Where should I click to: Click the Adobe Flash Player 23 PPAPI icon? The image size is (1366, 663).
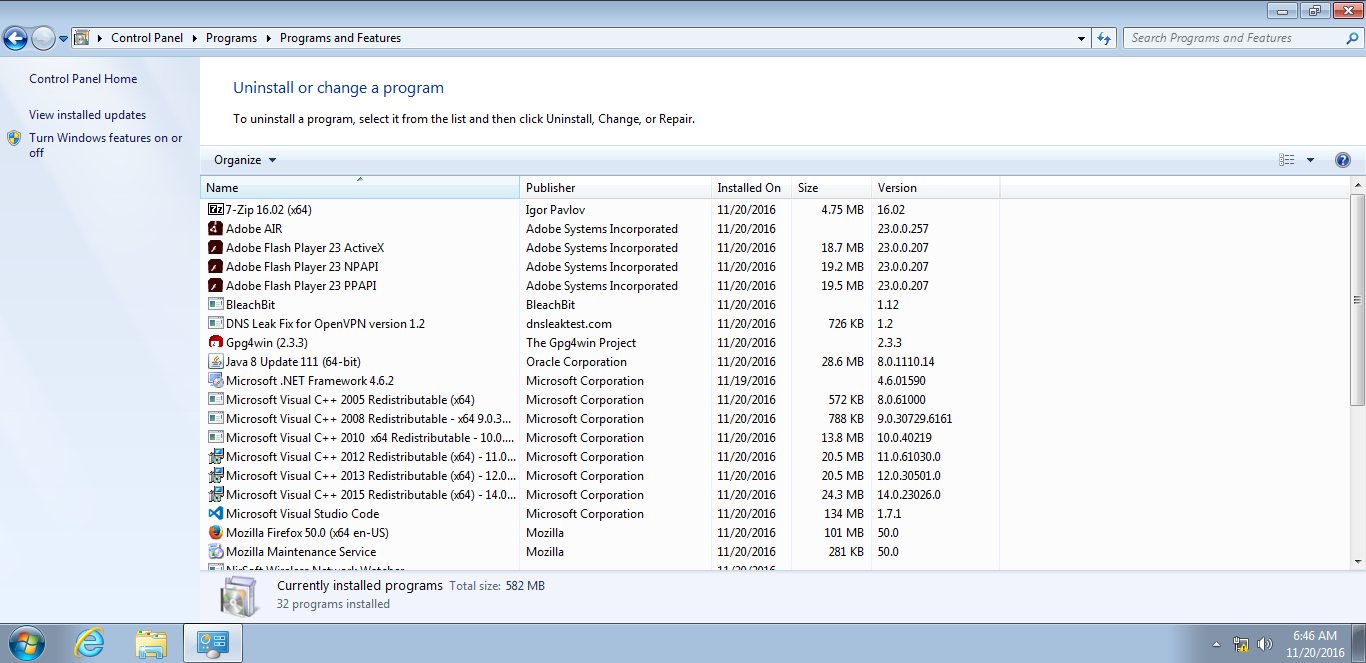click(215, 286)
